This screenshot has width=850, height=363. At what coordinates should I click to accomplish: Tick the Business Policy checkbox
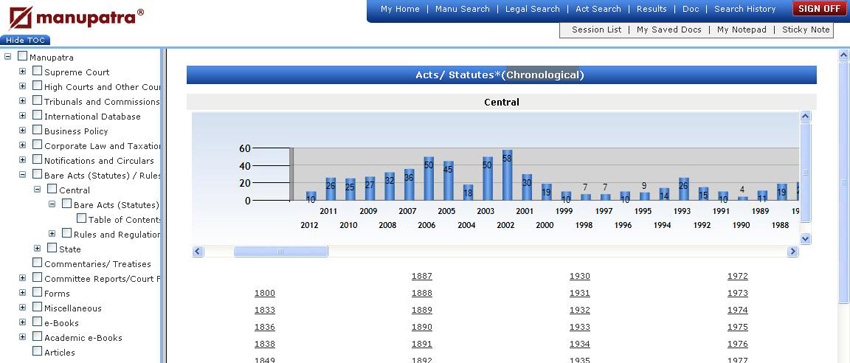coord(37,130)
